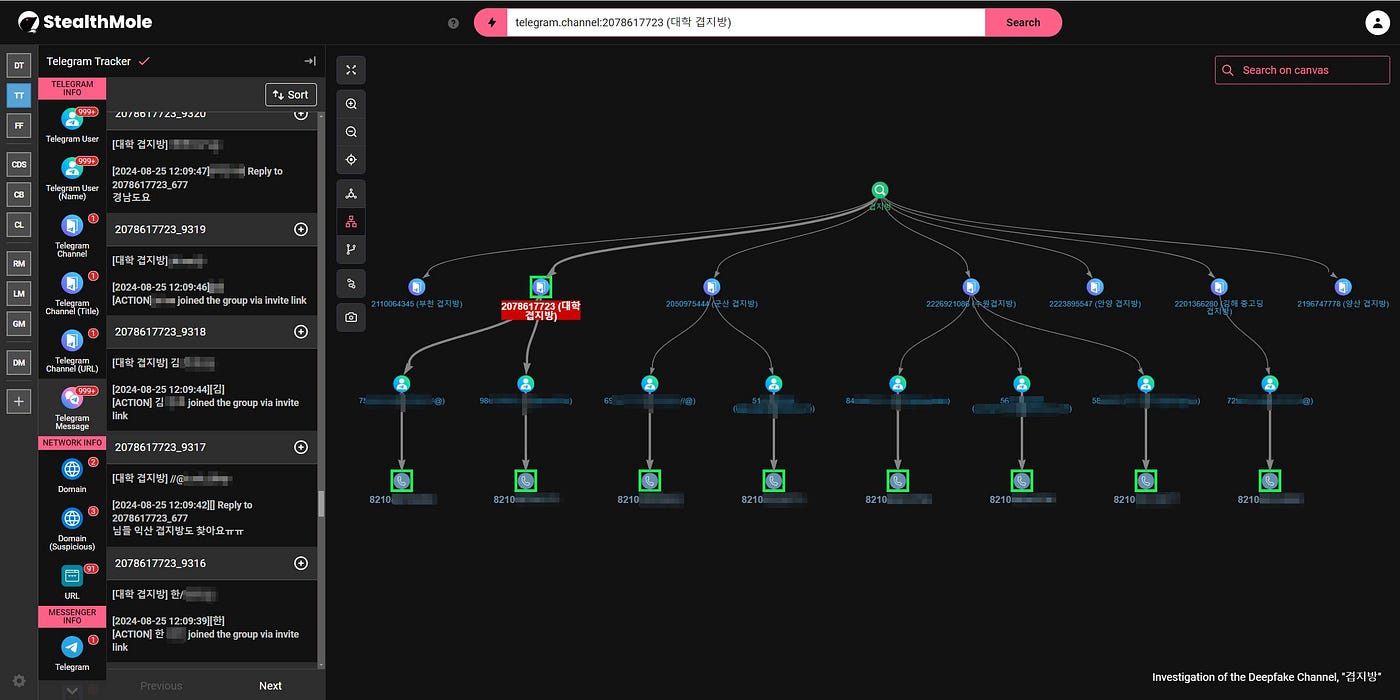The width and height of the screenshot is (1400, 700).
Task: Select branch layout icon
Action: point(351,250)
